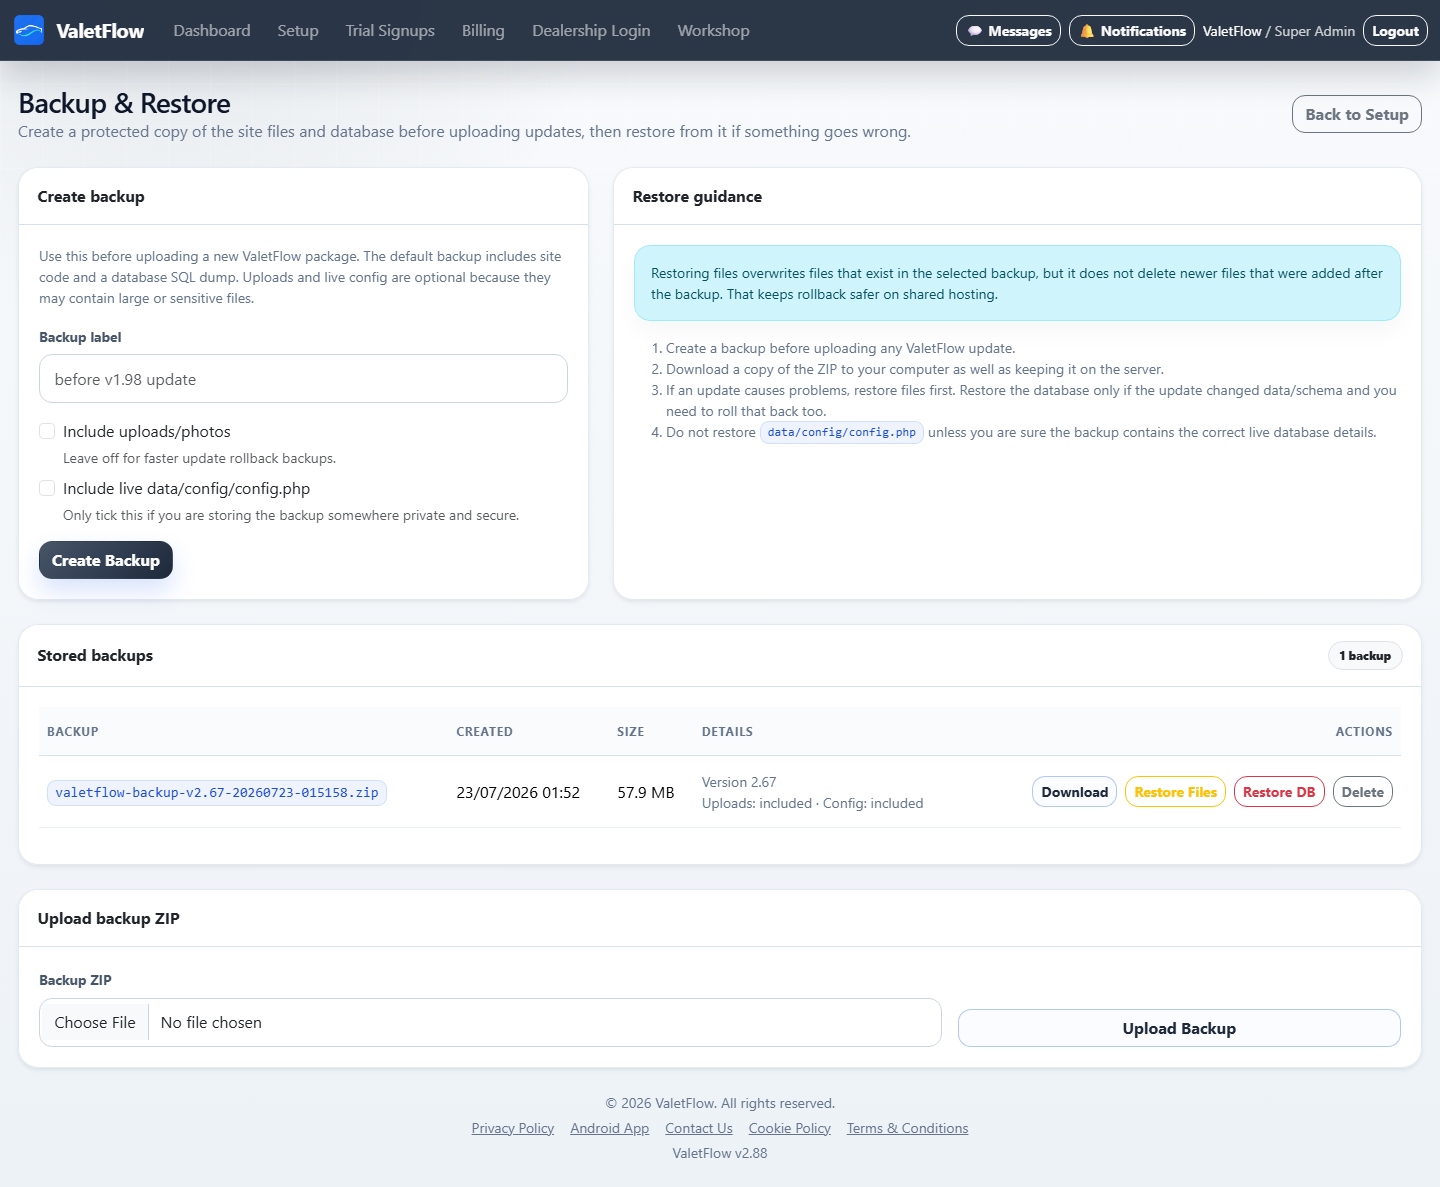Click the speech bubble icon in Messages
The image size is (1440, 1187).
(x=975, y=31)
